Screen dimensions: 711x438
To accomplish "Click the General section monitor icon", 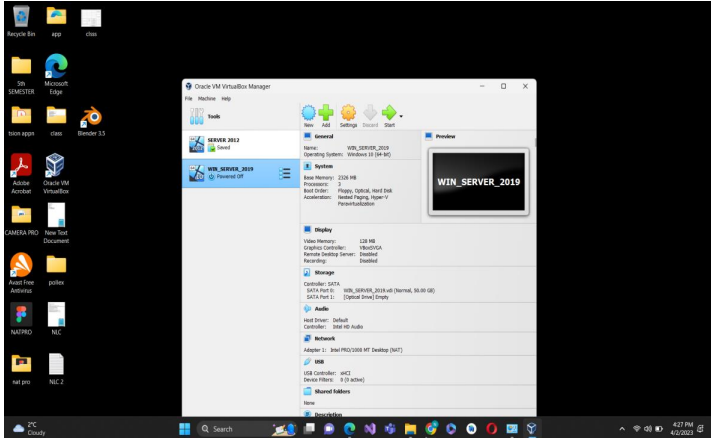I will (307, 136).
